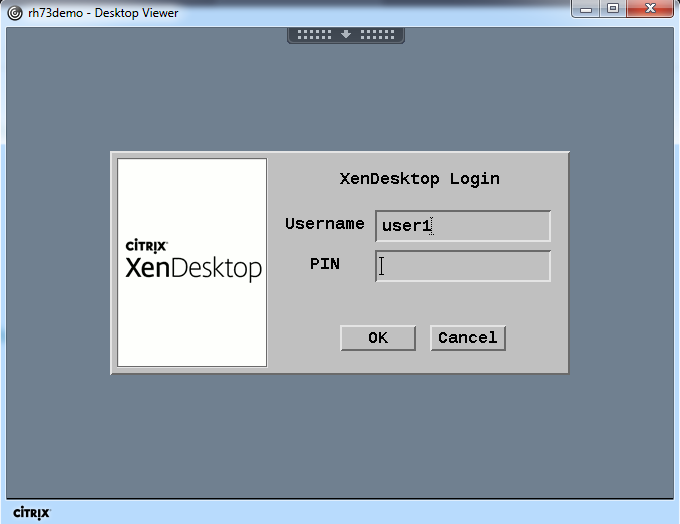680x524 pixels.
Task: Click the 'XenDesktop Login' heading text
Action: pos(419,179)
